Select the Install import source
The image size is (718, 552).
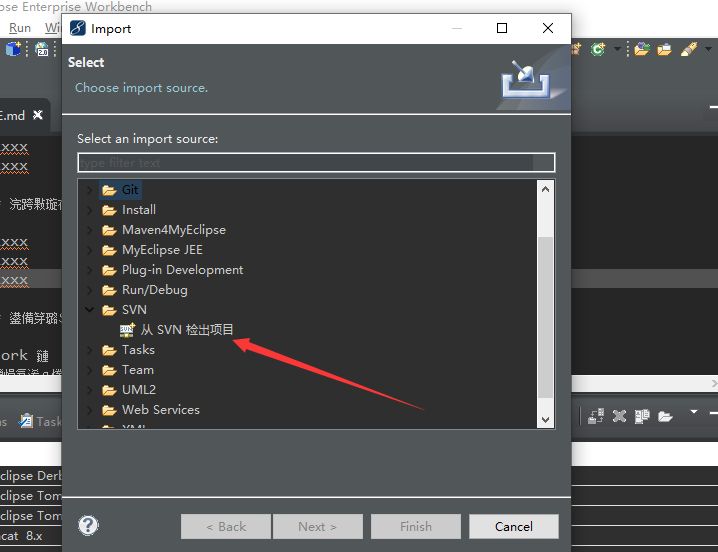[139, 210]
